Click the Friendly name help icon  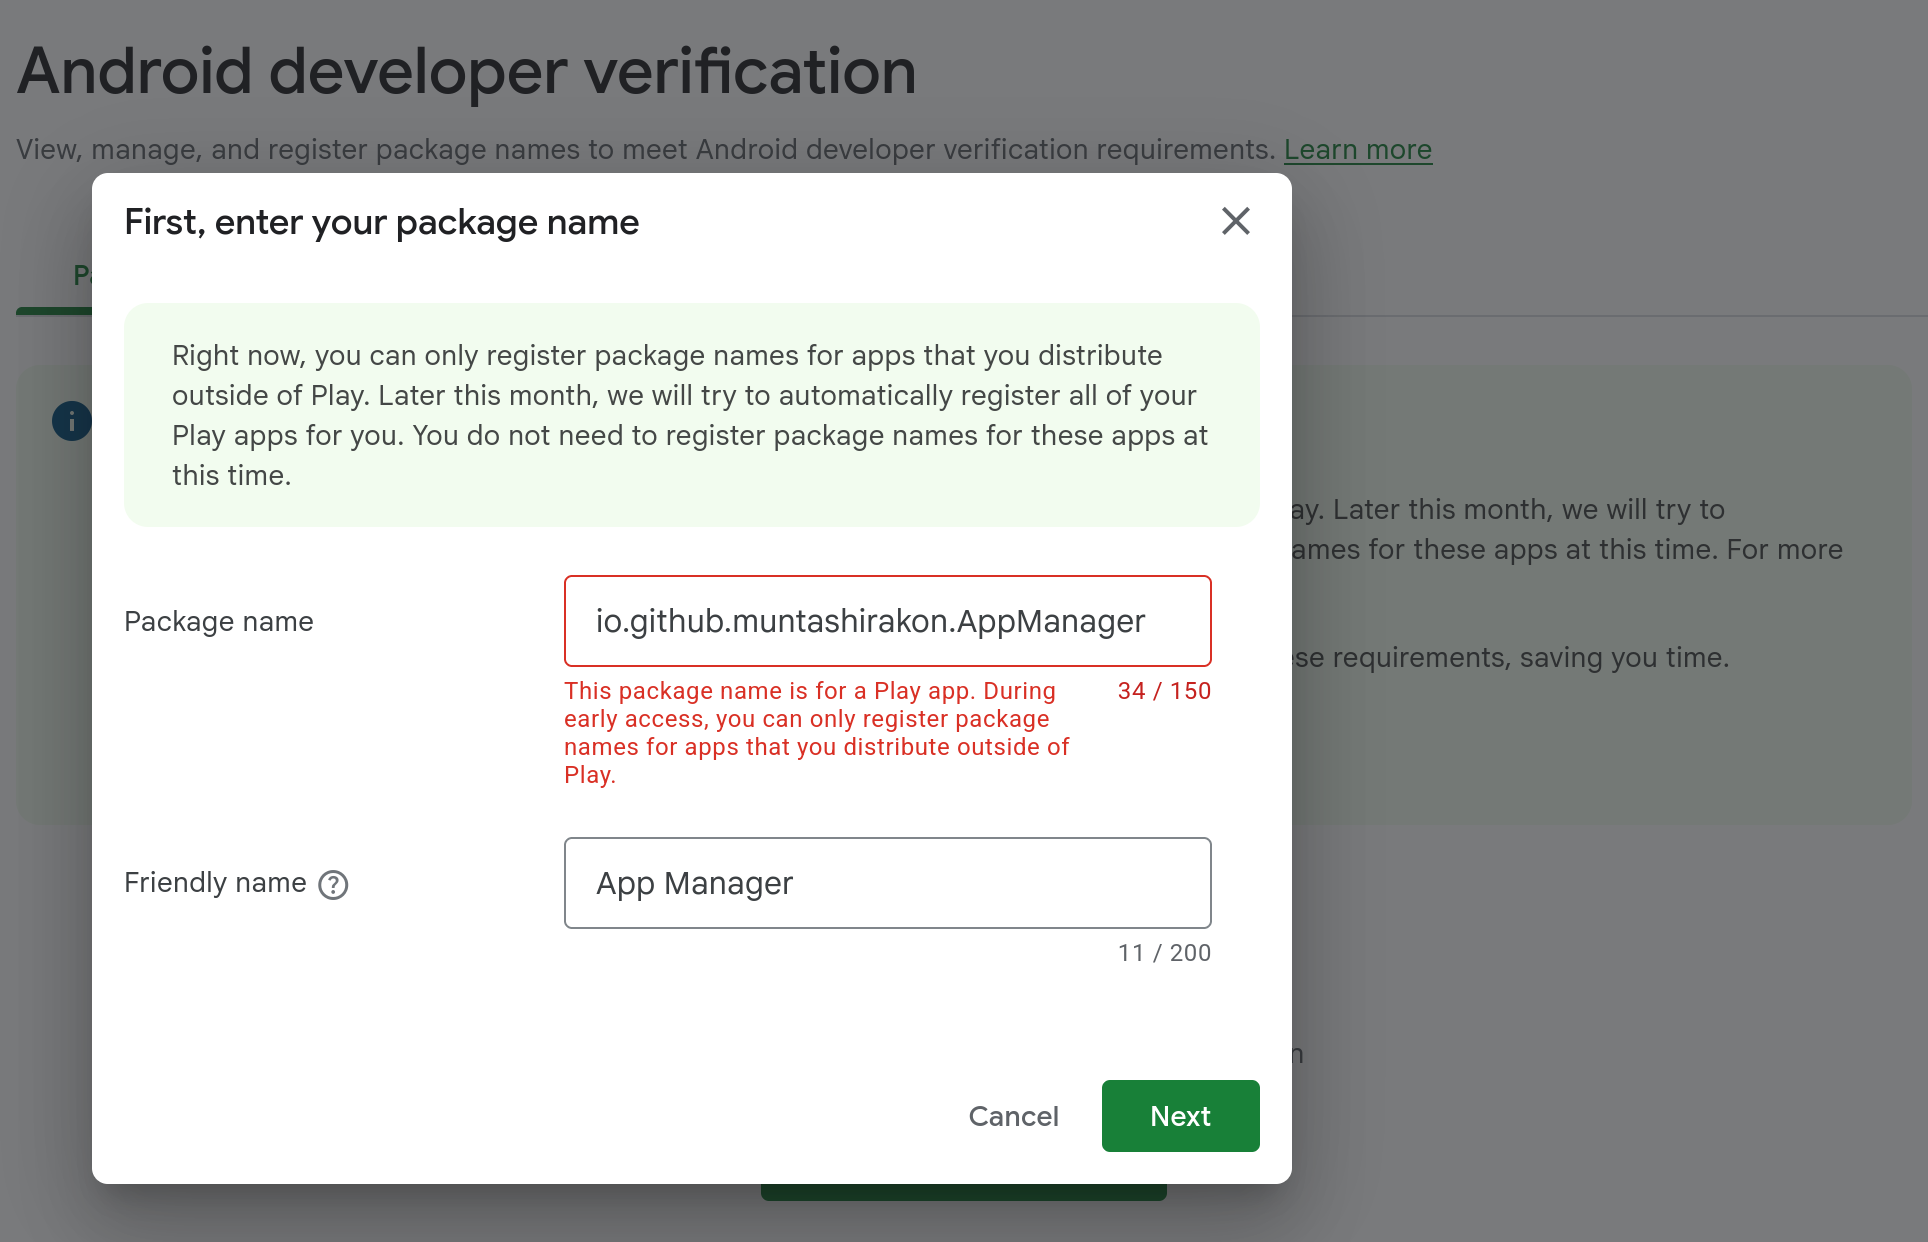coord(333,885)
